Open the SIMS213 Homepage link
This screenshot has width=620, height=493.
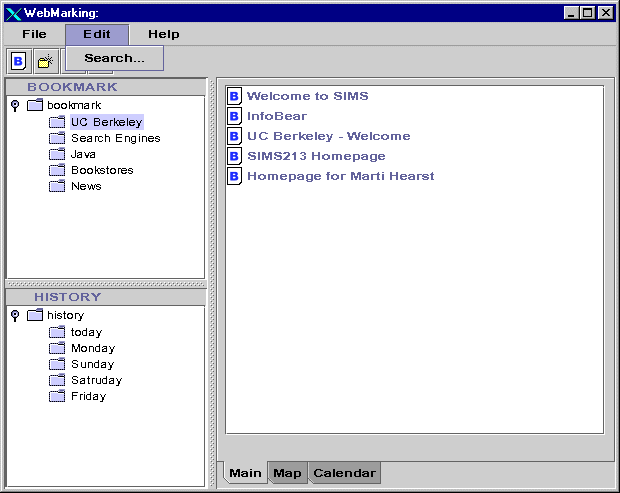tap(316, 156)
